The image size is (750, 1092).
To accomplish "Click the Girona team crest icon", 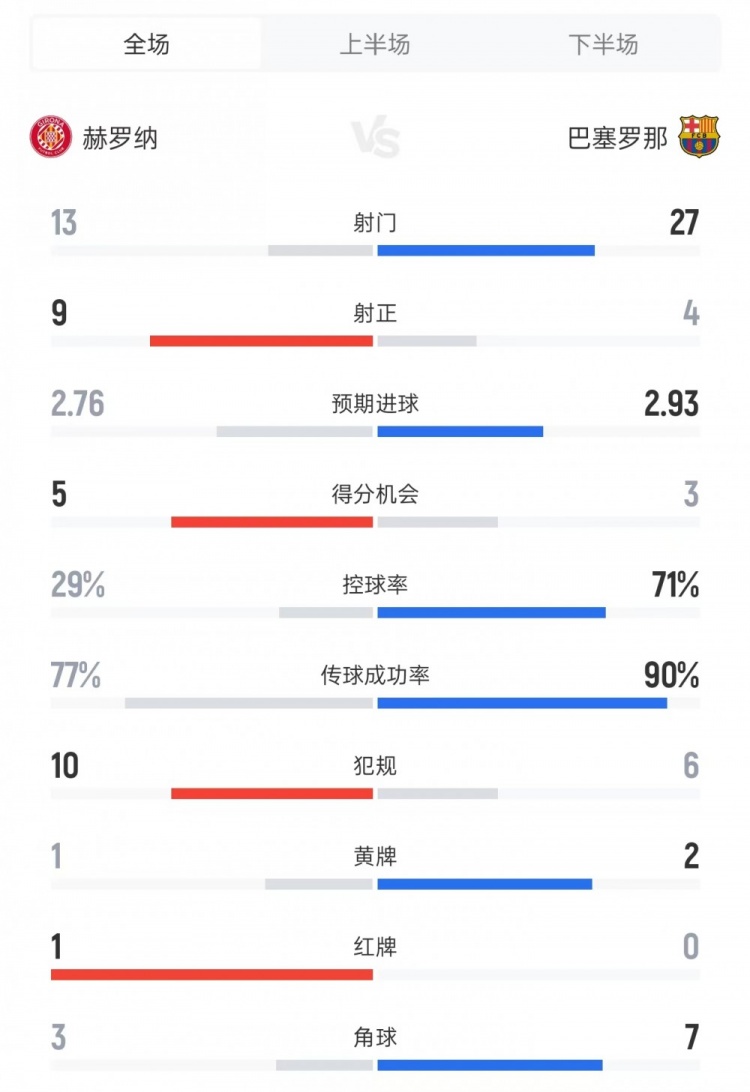I will coord(48,137).
